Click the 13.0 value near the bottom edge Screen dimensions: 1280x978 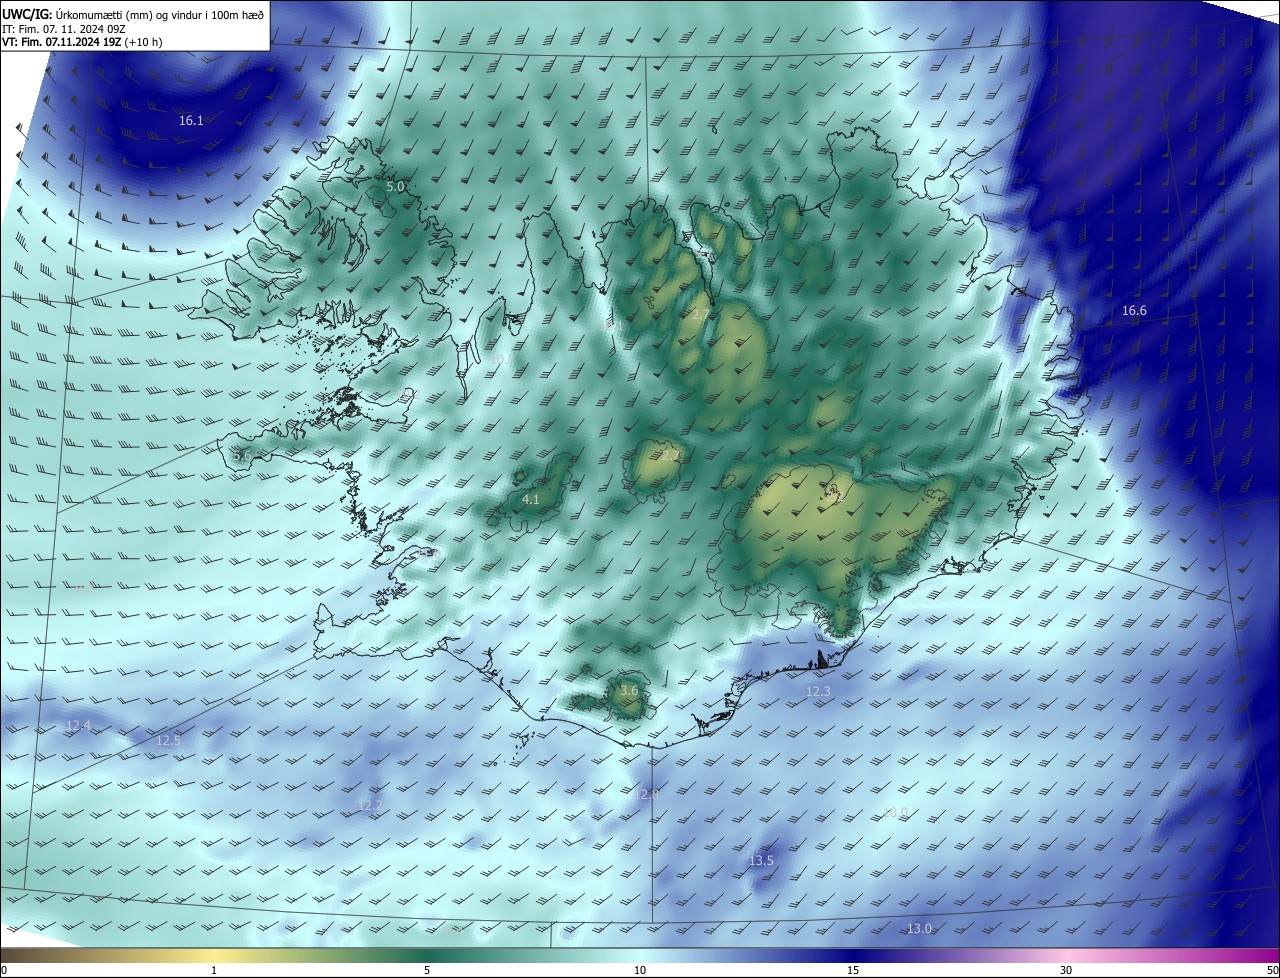919,929
